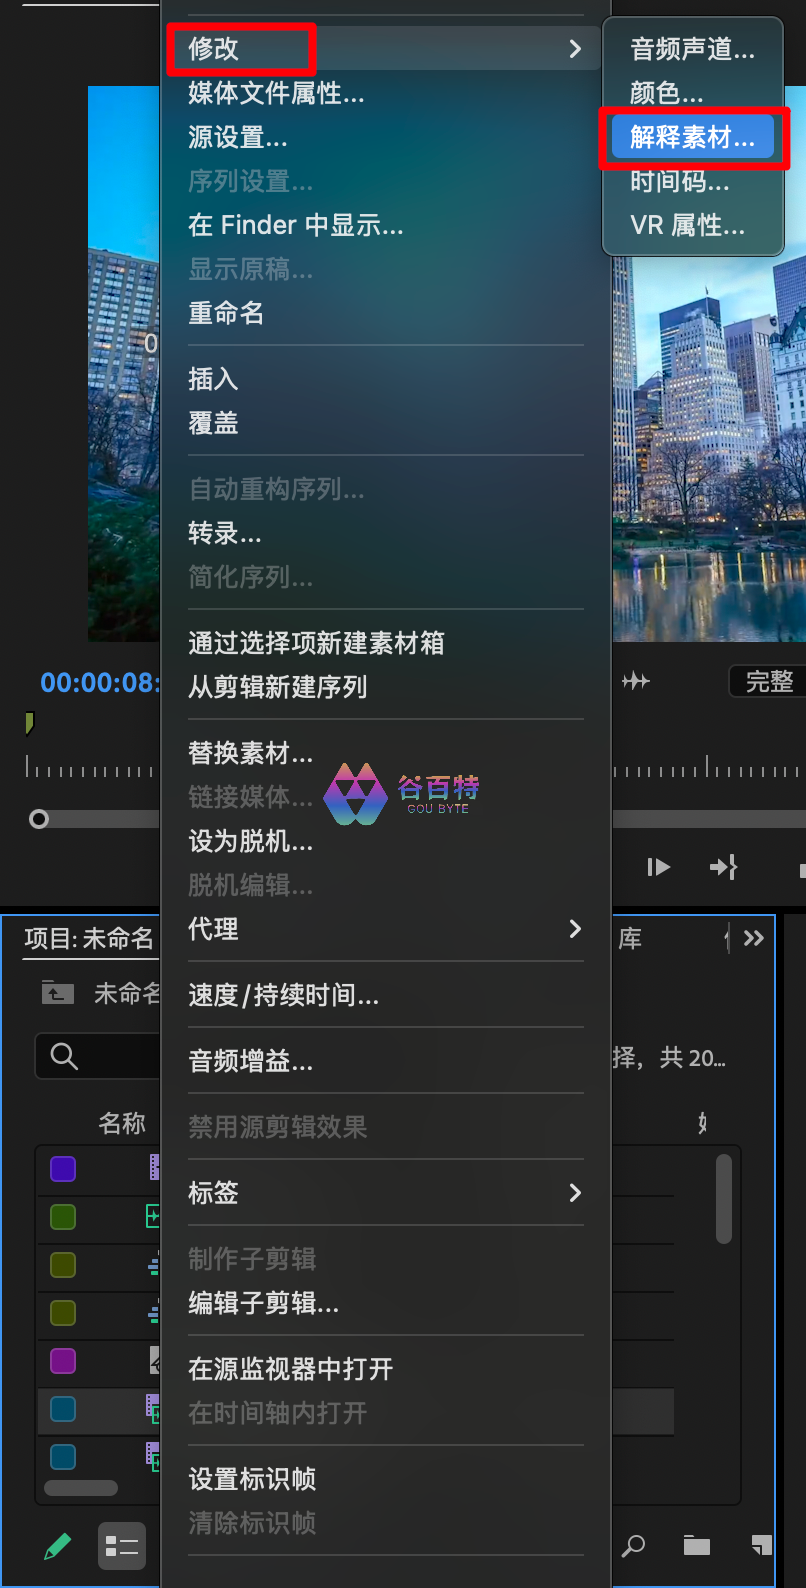Viewport: 806px width, 1588px height.
Task: Open the 完整 playback resolution dropdown
Action: 768,682
